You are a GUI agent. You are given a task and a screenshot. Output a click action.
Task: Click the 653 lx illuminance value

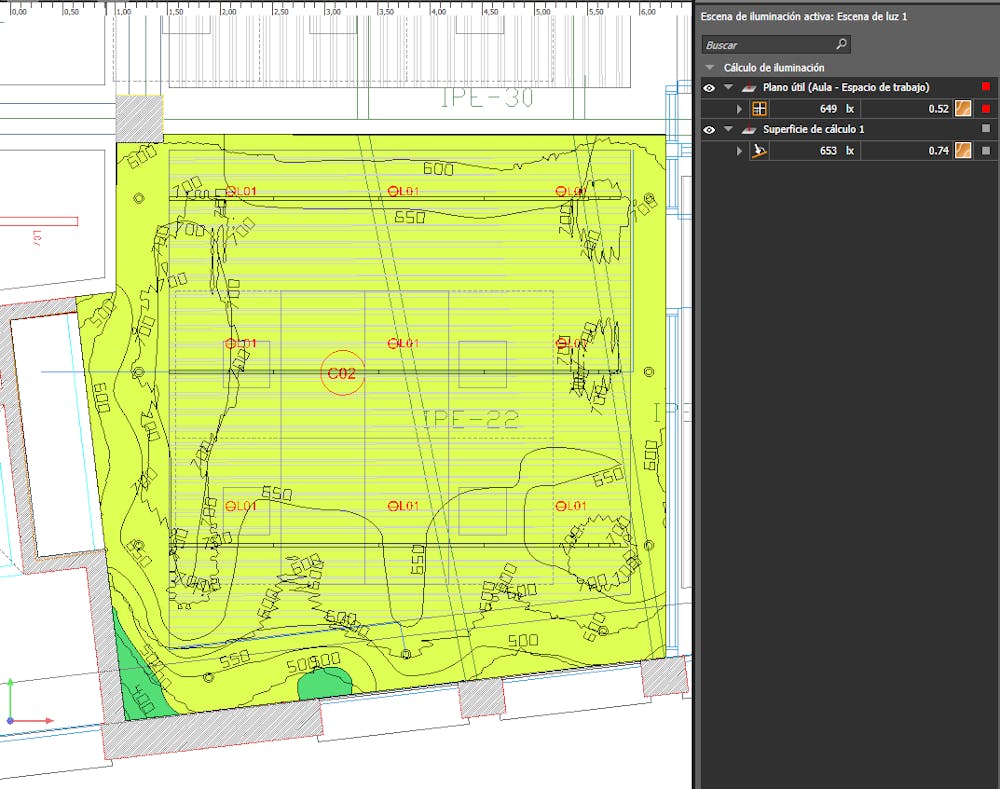pyautogui.click(x=828, y=151)
